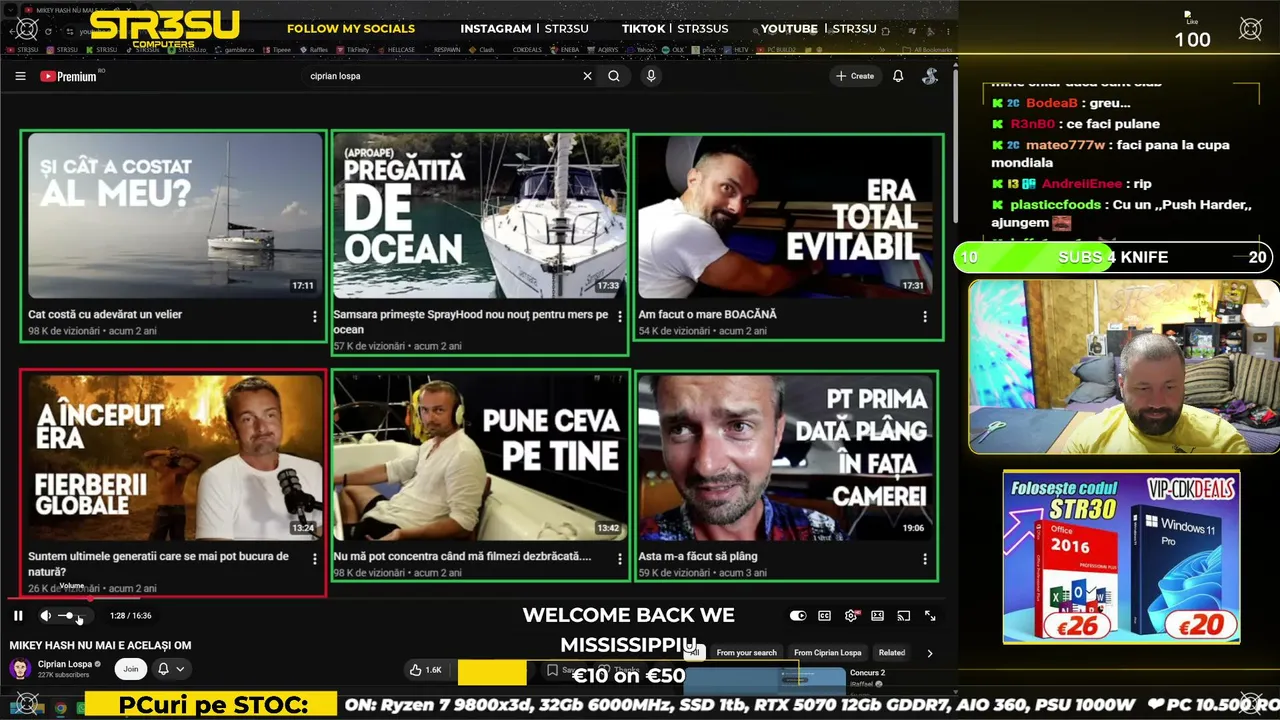Image resolution: width=1280 pixels, height=720 pixels.
Task: Expand the subscription notification bell dropdown
Action: (x=170, y=669)
